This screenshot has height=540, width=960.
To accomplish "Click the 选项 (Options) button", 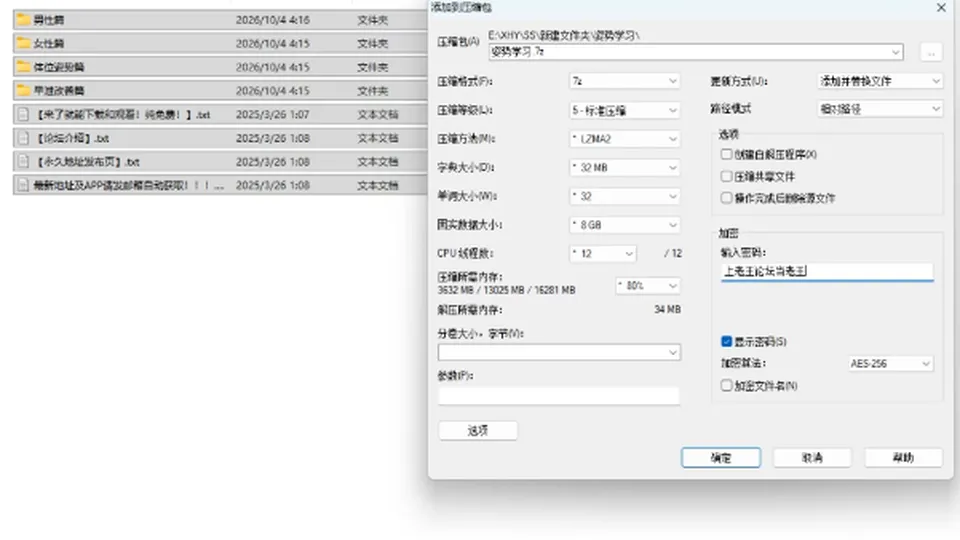I will pyautogui.click(x=478, y=430).
